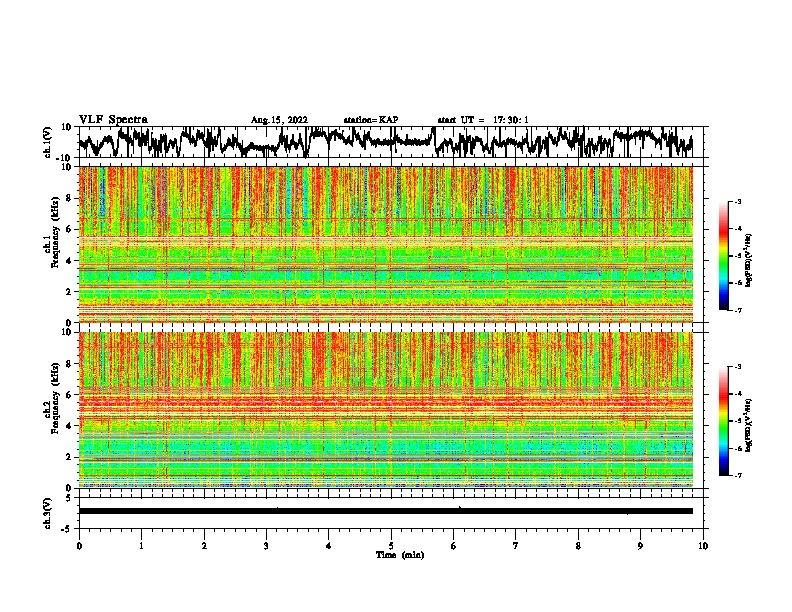Screen dimensions: 792x612
Task: Click the time axis tick label "0"
Action: 79,546
